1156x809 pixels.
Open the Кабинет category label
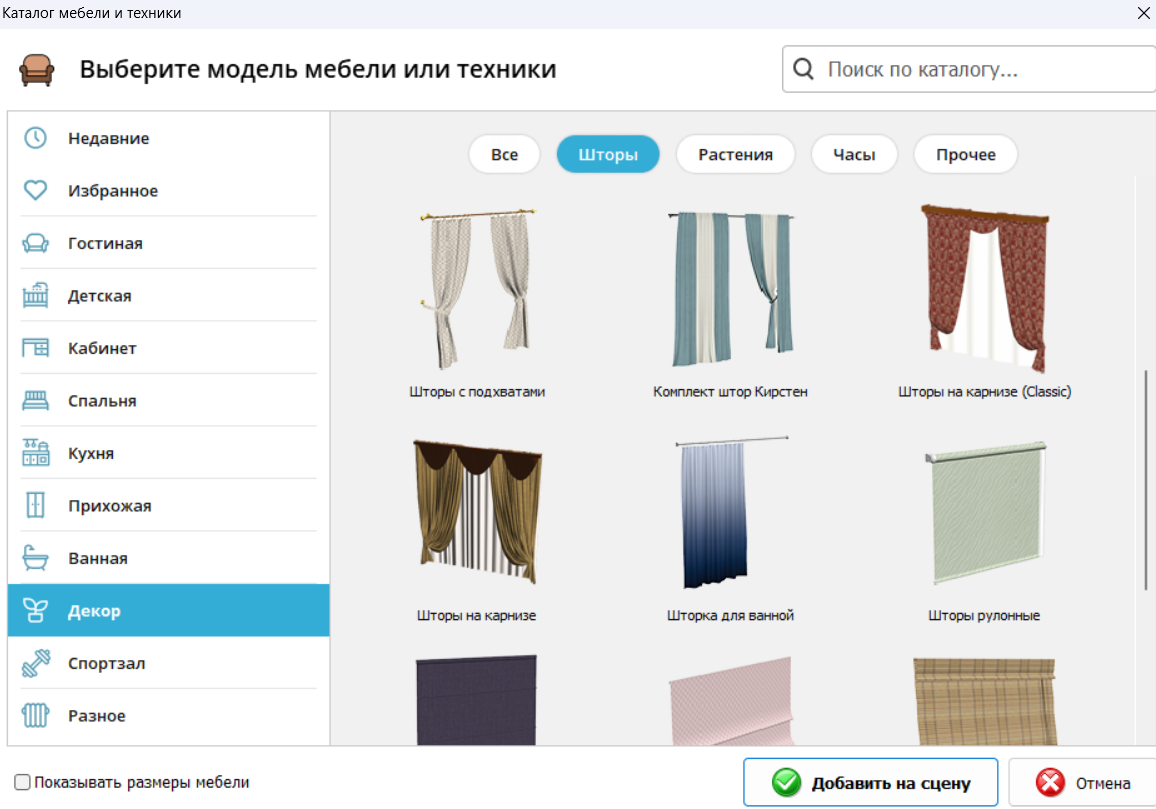pyautogui.click(x=102, y=348)
